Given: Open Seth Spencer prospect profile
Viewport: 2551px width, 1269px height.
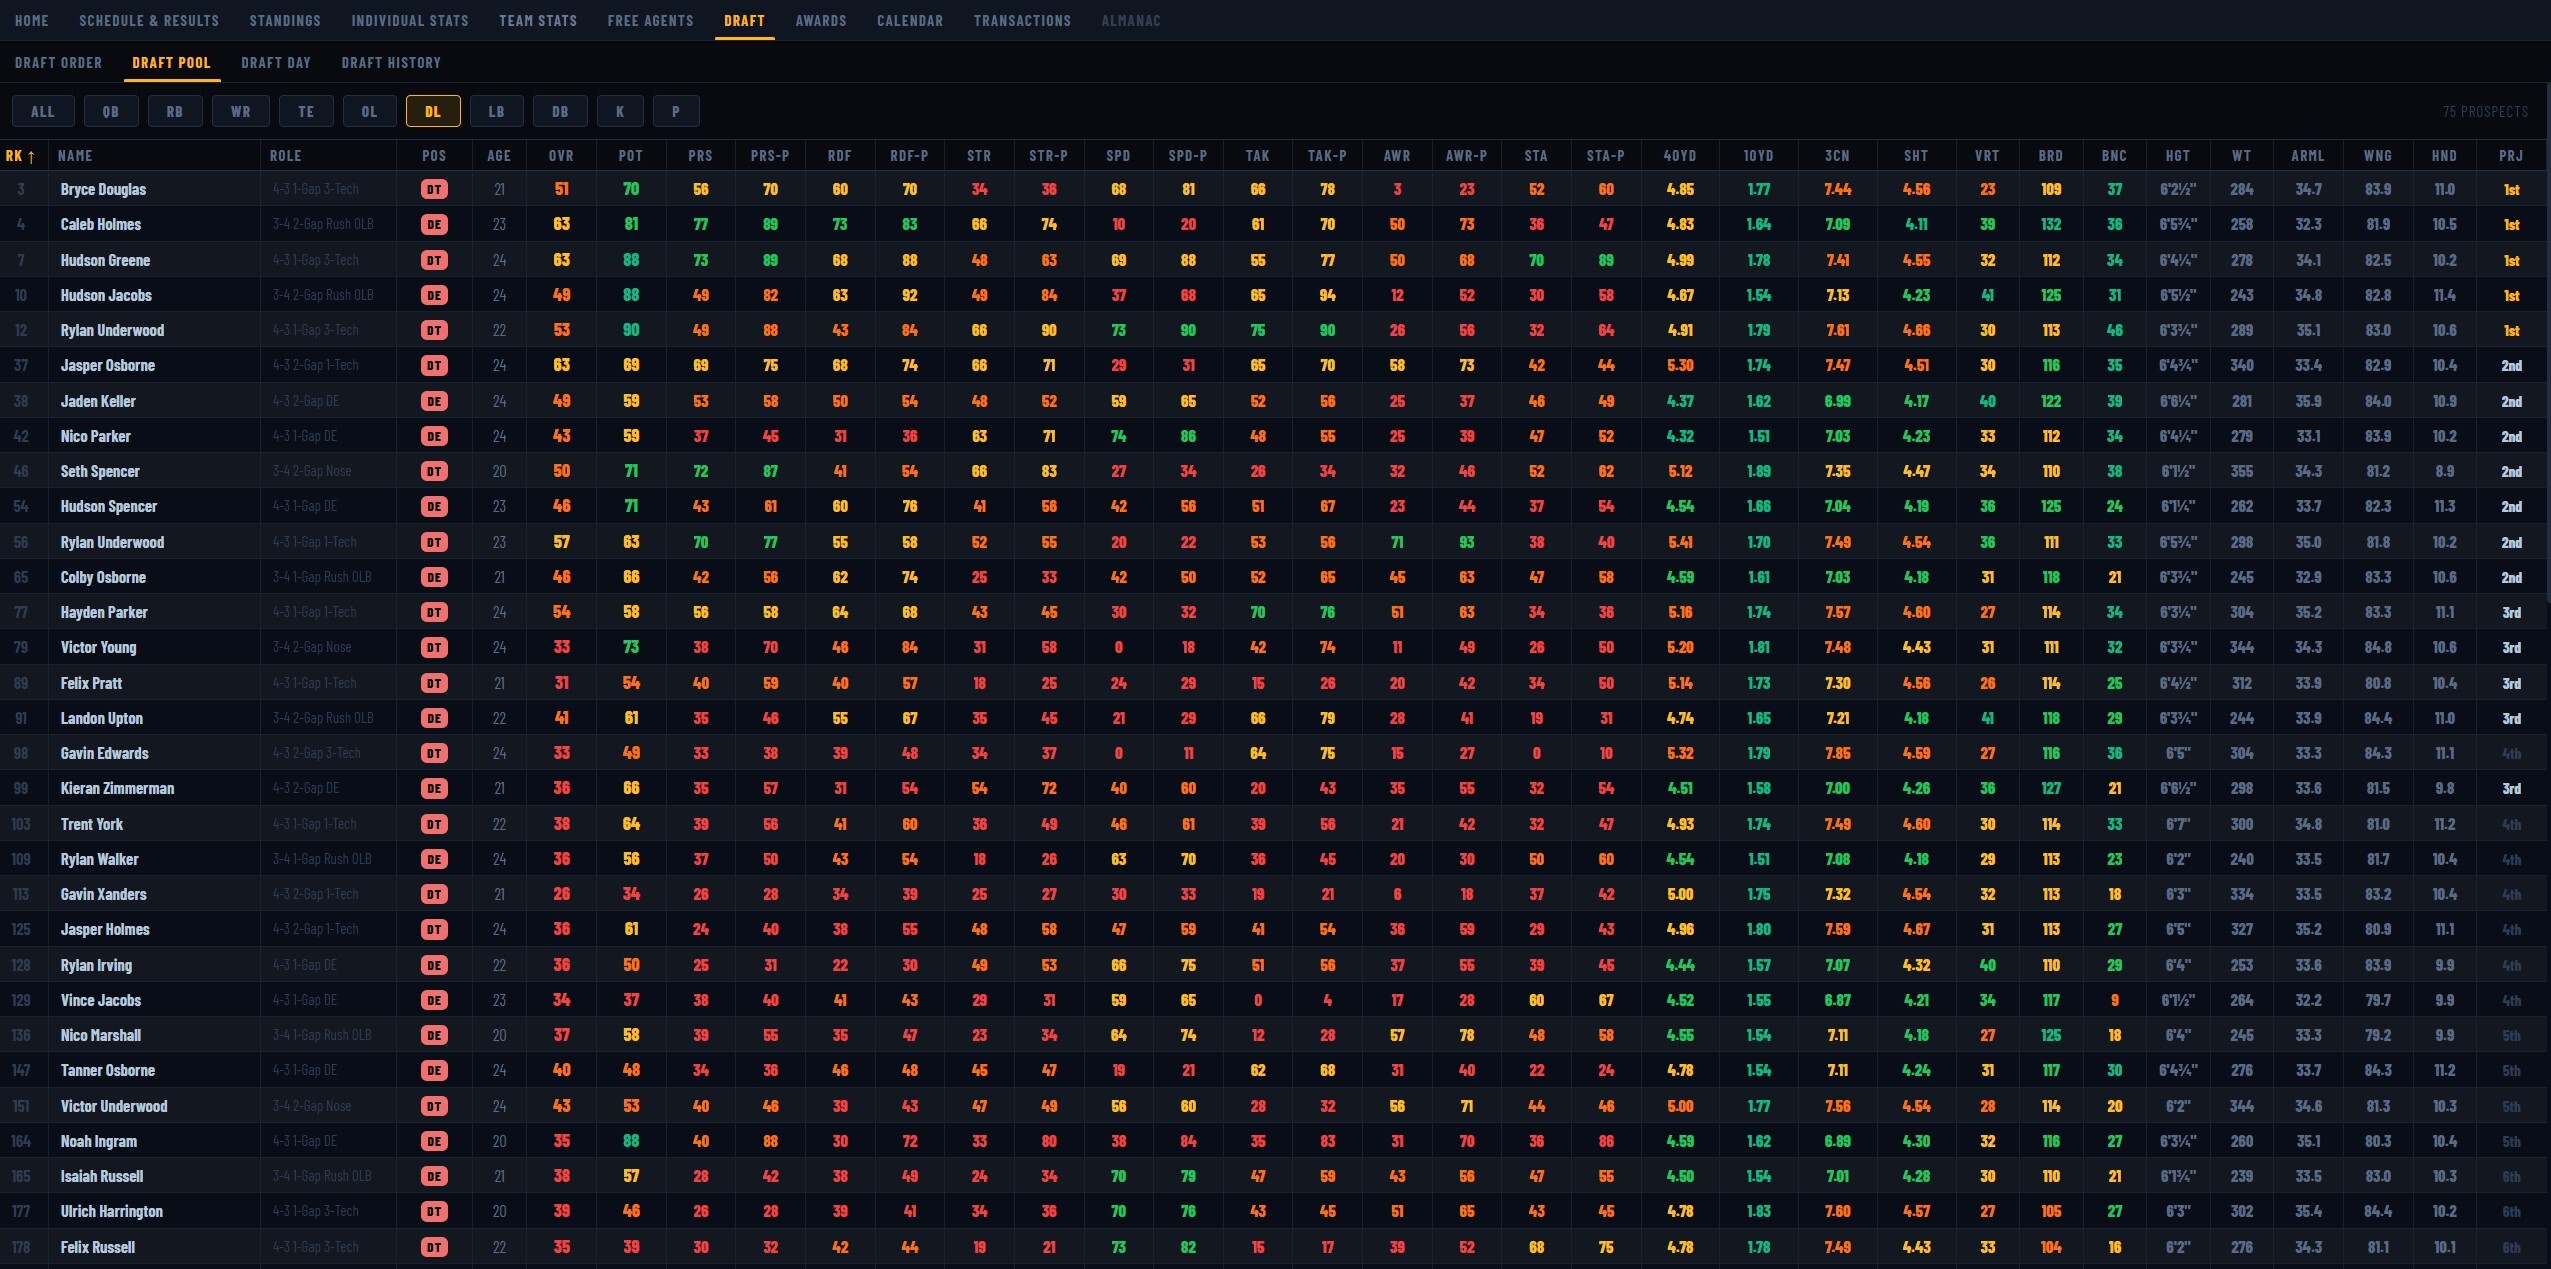Looking at the screenshot, I should pos(100,471).
